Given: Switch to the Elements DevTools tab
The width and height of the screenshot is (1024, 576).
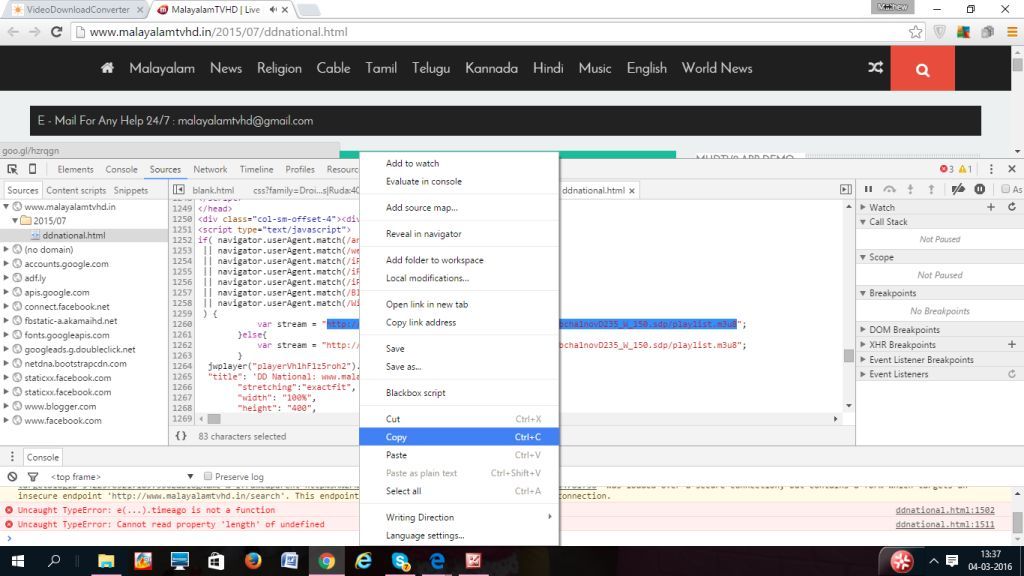Looking at the screenshot, I should (75, 169).
